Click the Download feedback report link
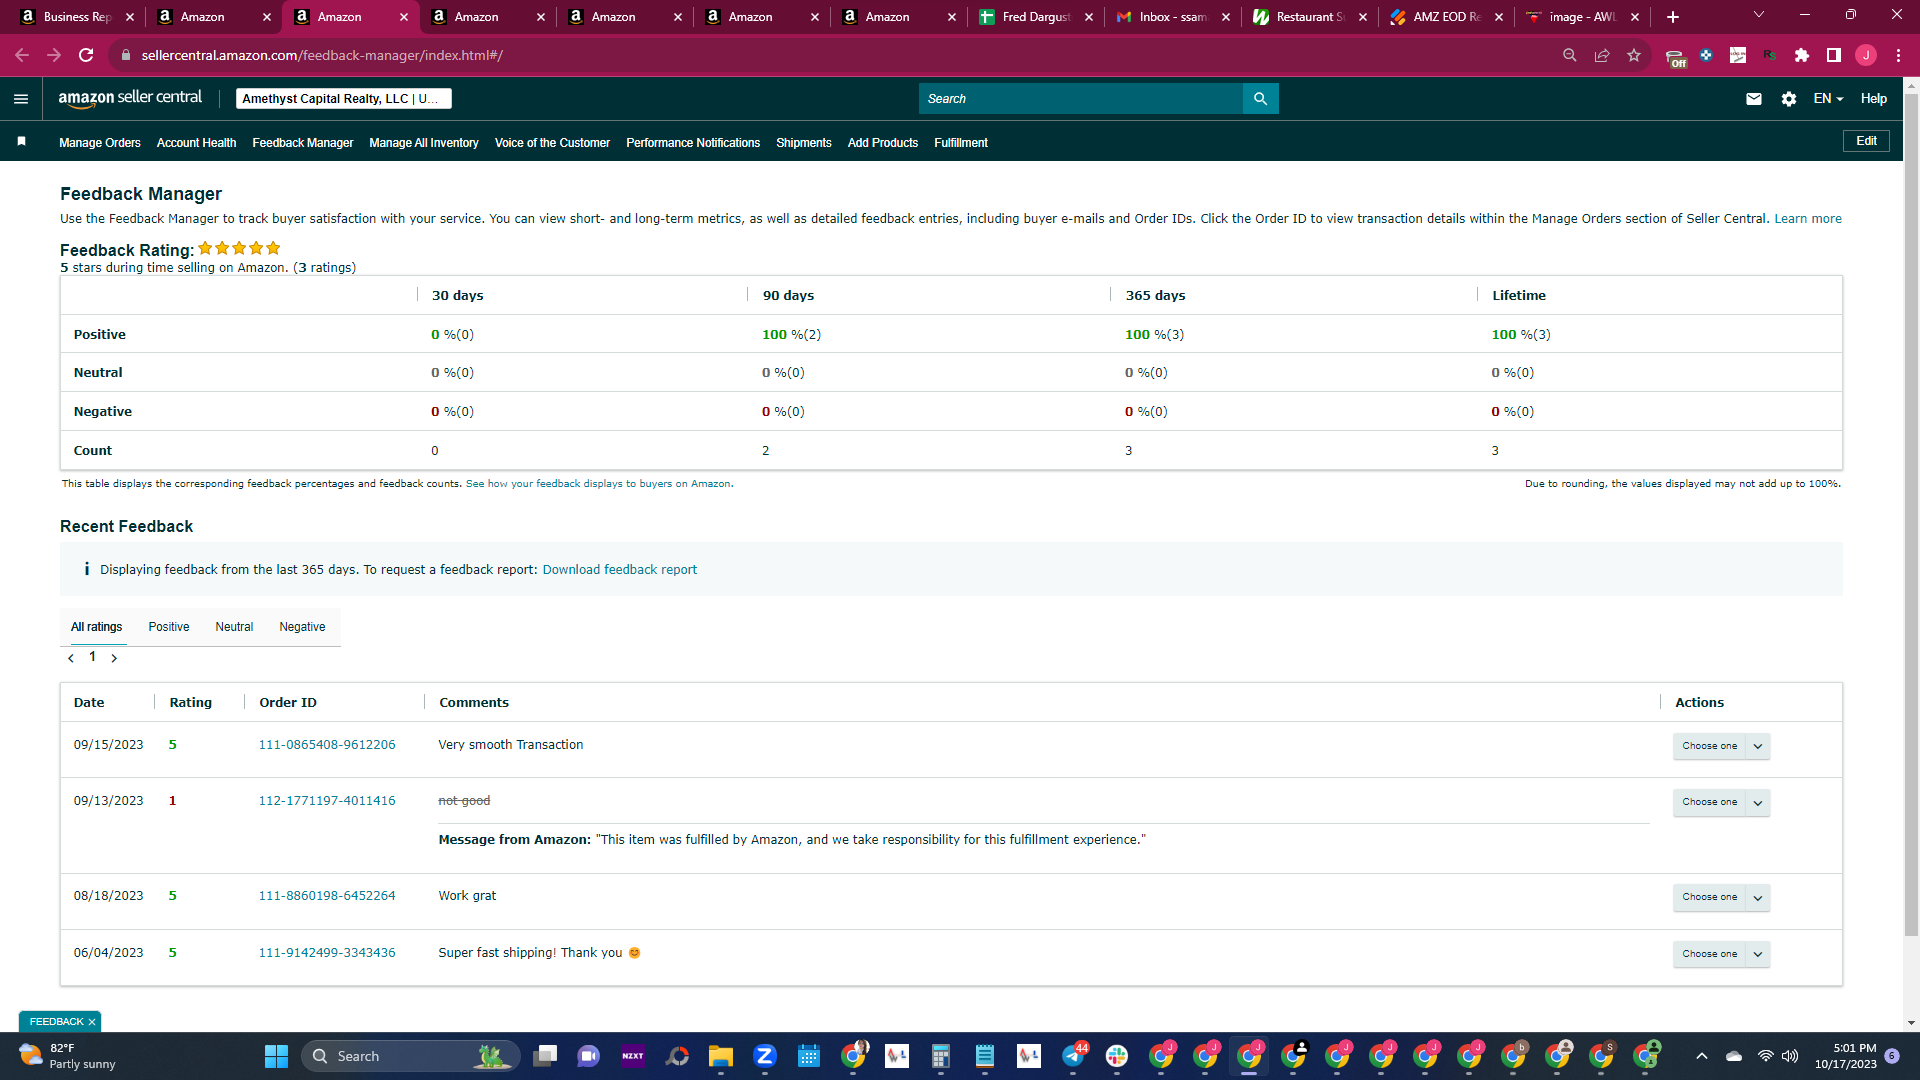 [x=620, y=570]
